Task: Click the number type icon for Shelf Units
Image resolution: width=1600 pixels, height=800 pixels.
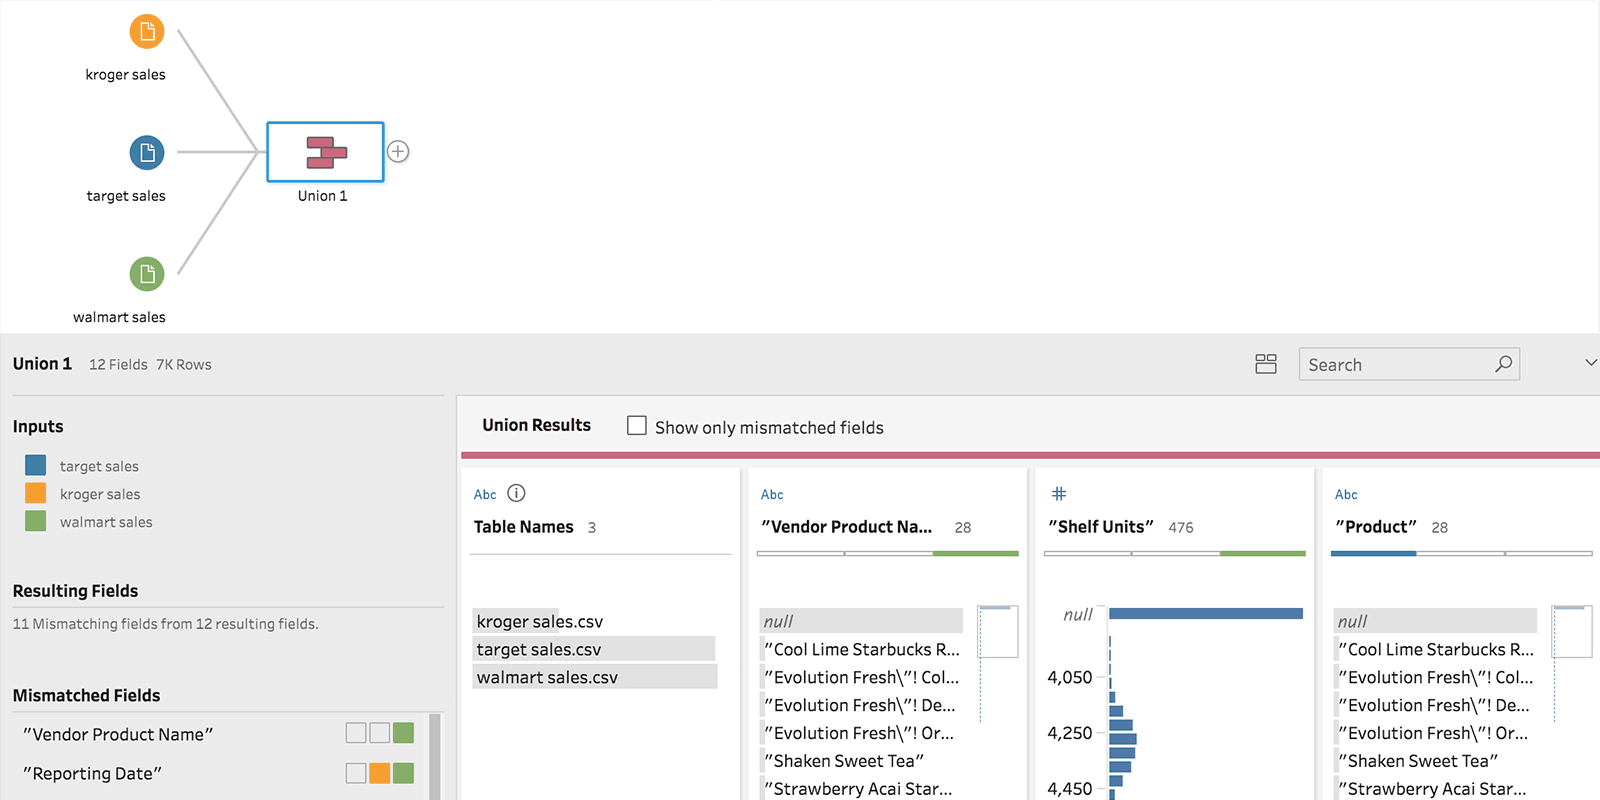Action: point(1059,494)
